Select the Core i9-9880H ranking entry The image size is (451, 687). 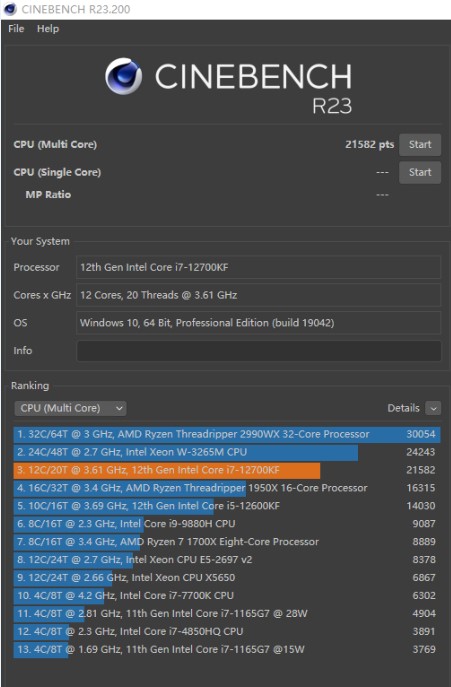pos(227,524)
